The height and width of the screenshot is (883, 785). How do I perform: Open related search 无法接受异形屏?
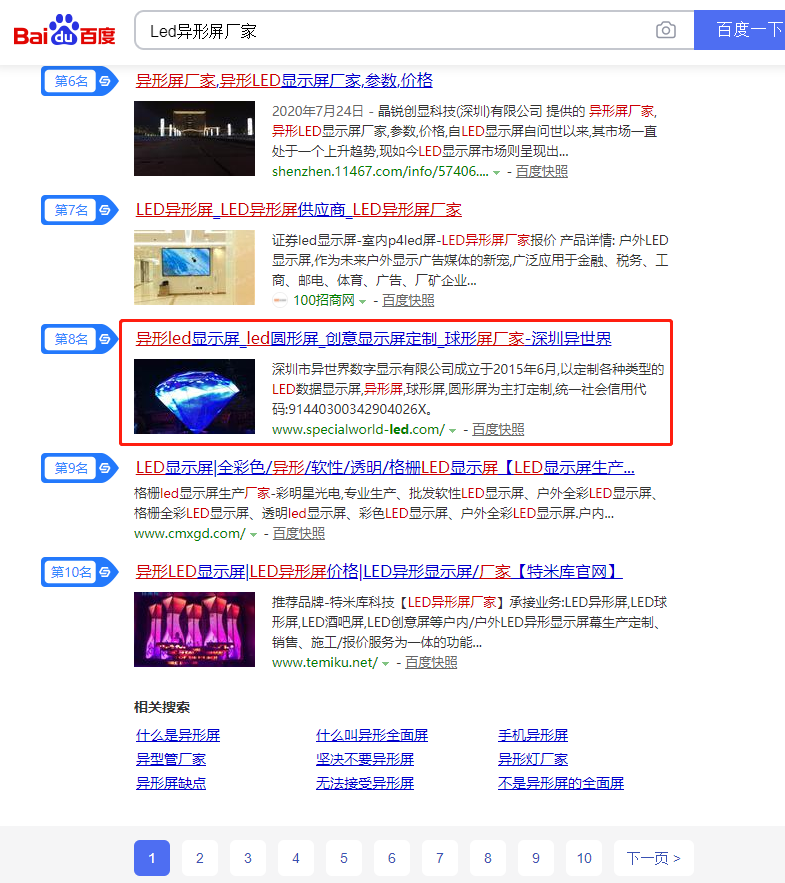point(365,783)
